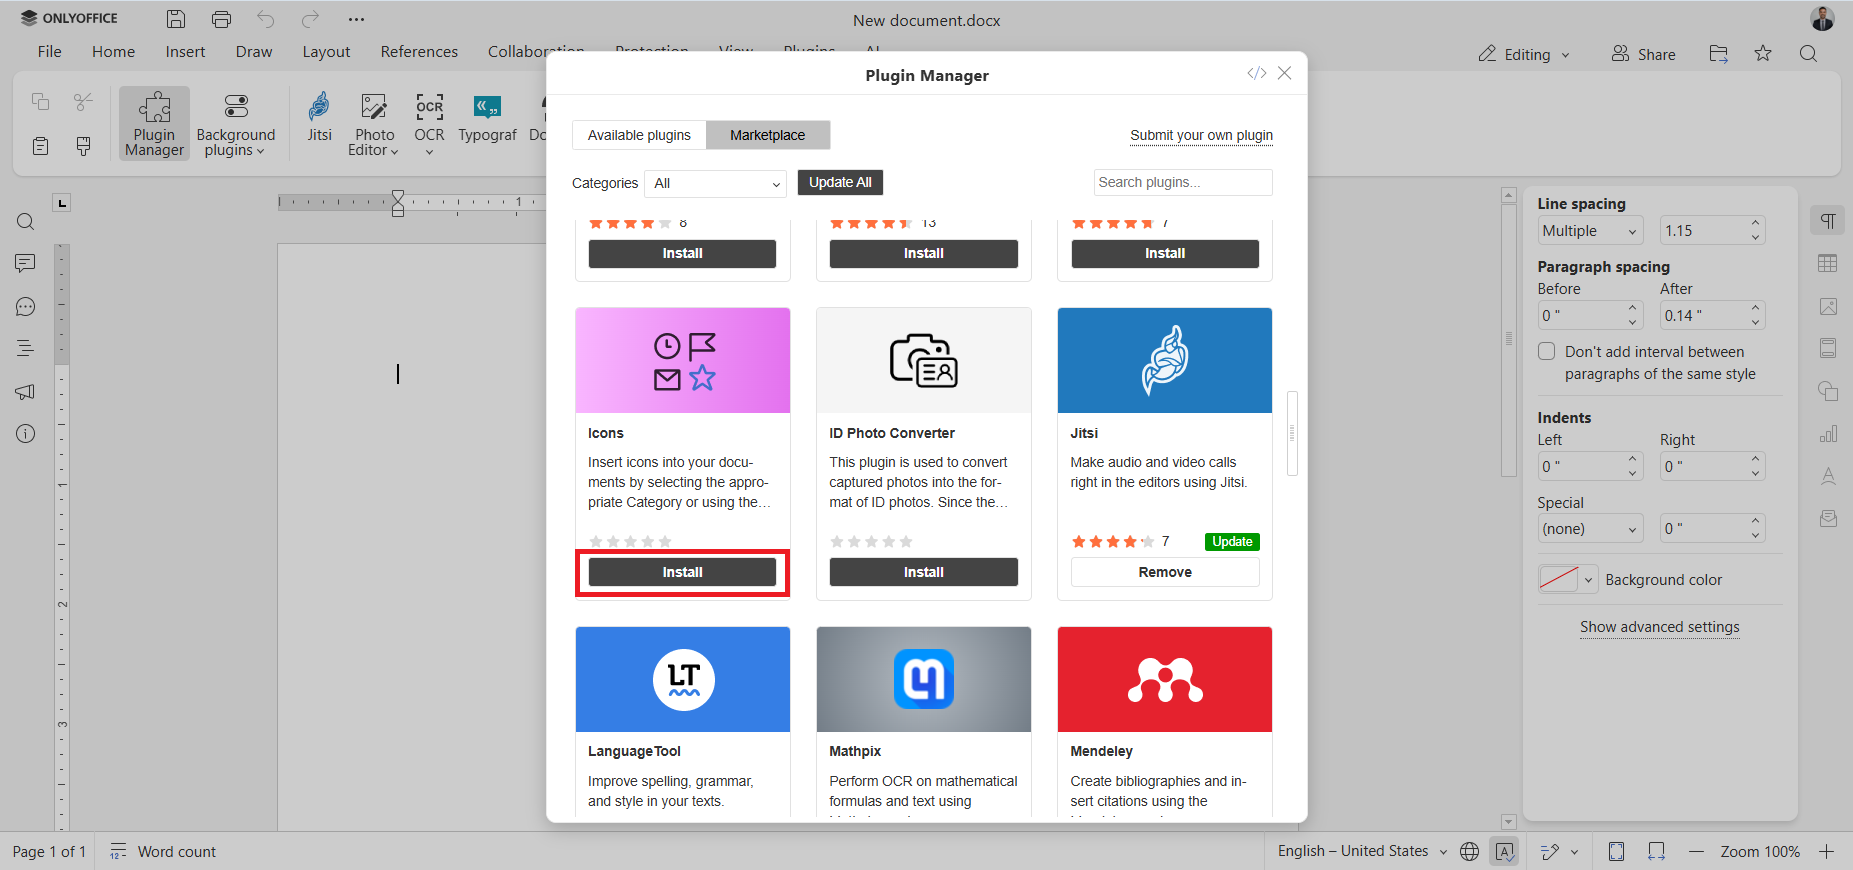Expand the Photo Editor dropdown arrow

[394, 152]
